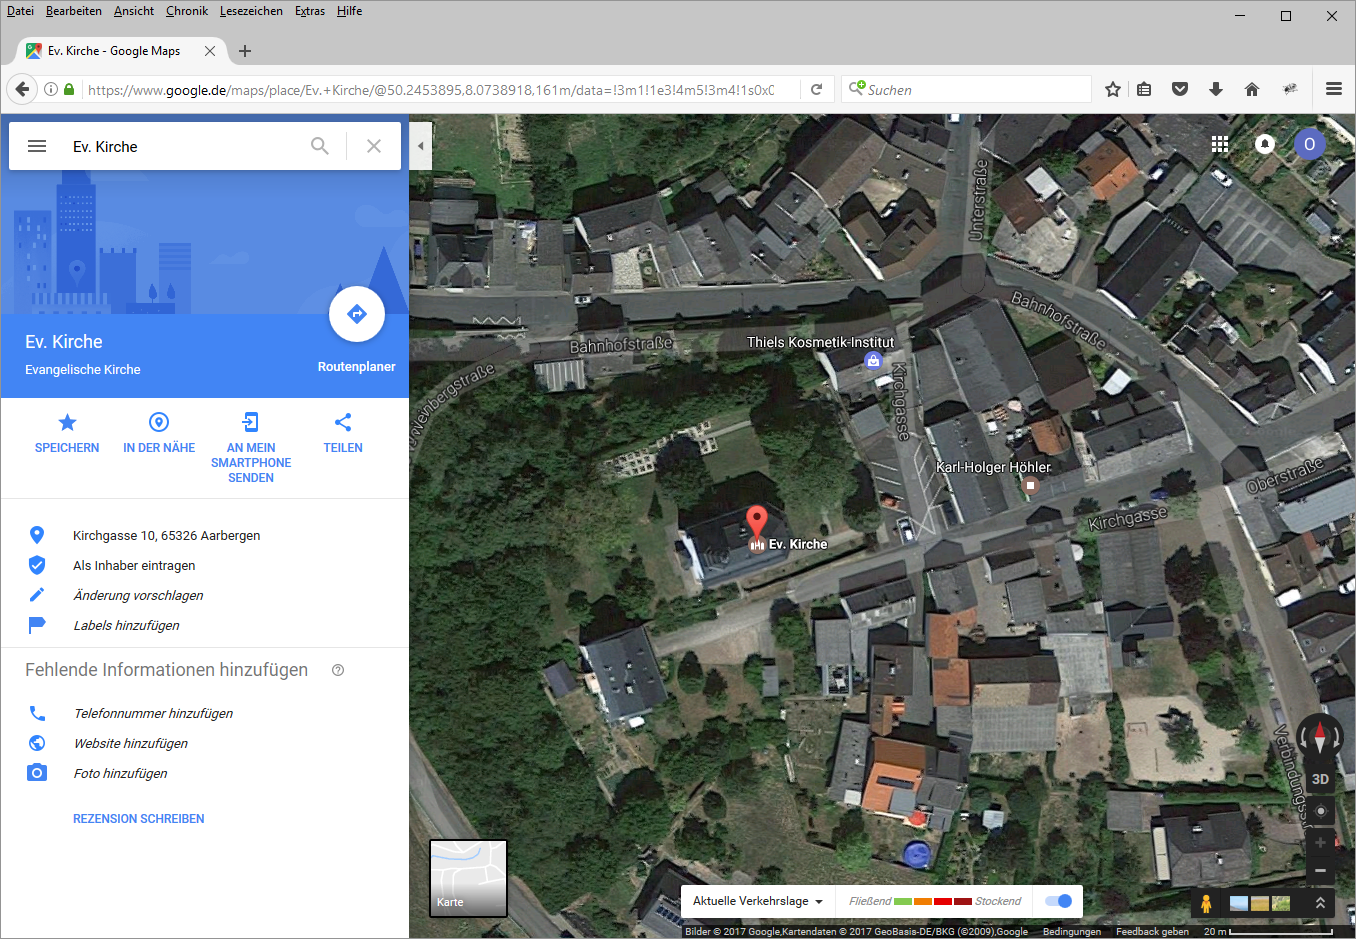Click the magnifier search icon in Maps
The height and width of the screenshot is (939, 1356).
click(320, 146)
